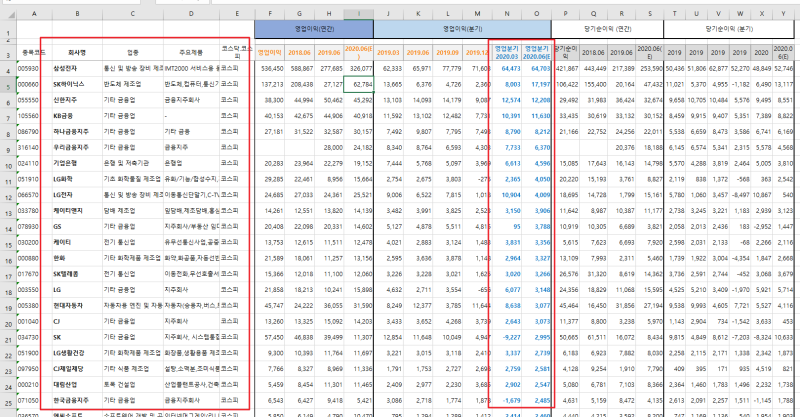800x417 pixels.
Task: Click the 영업이익(분기) merged header cell
Action: click(462, 29)
